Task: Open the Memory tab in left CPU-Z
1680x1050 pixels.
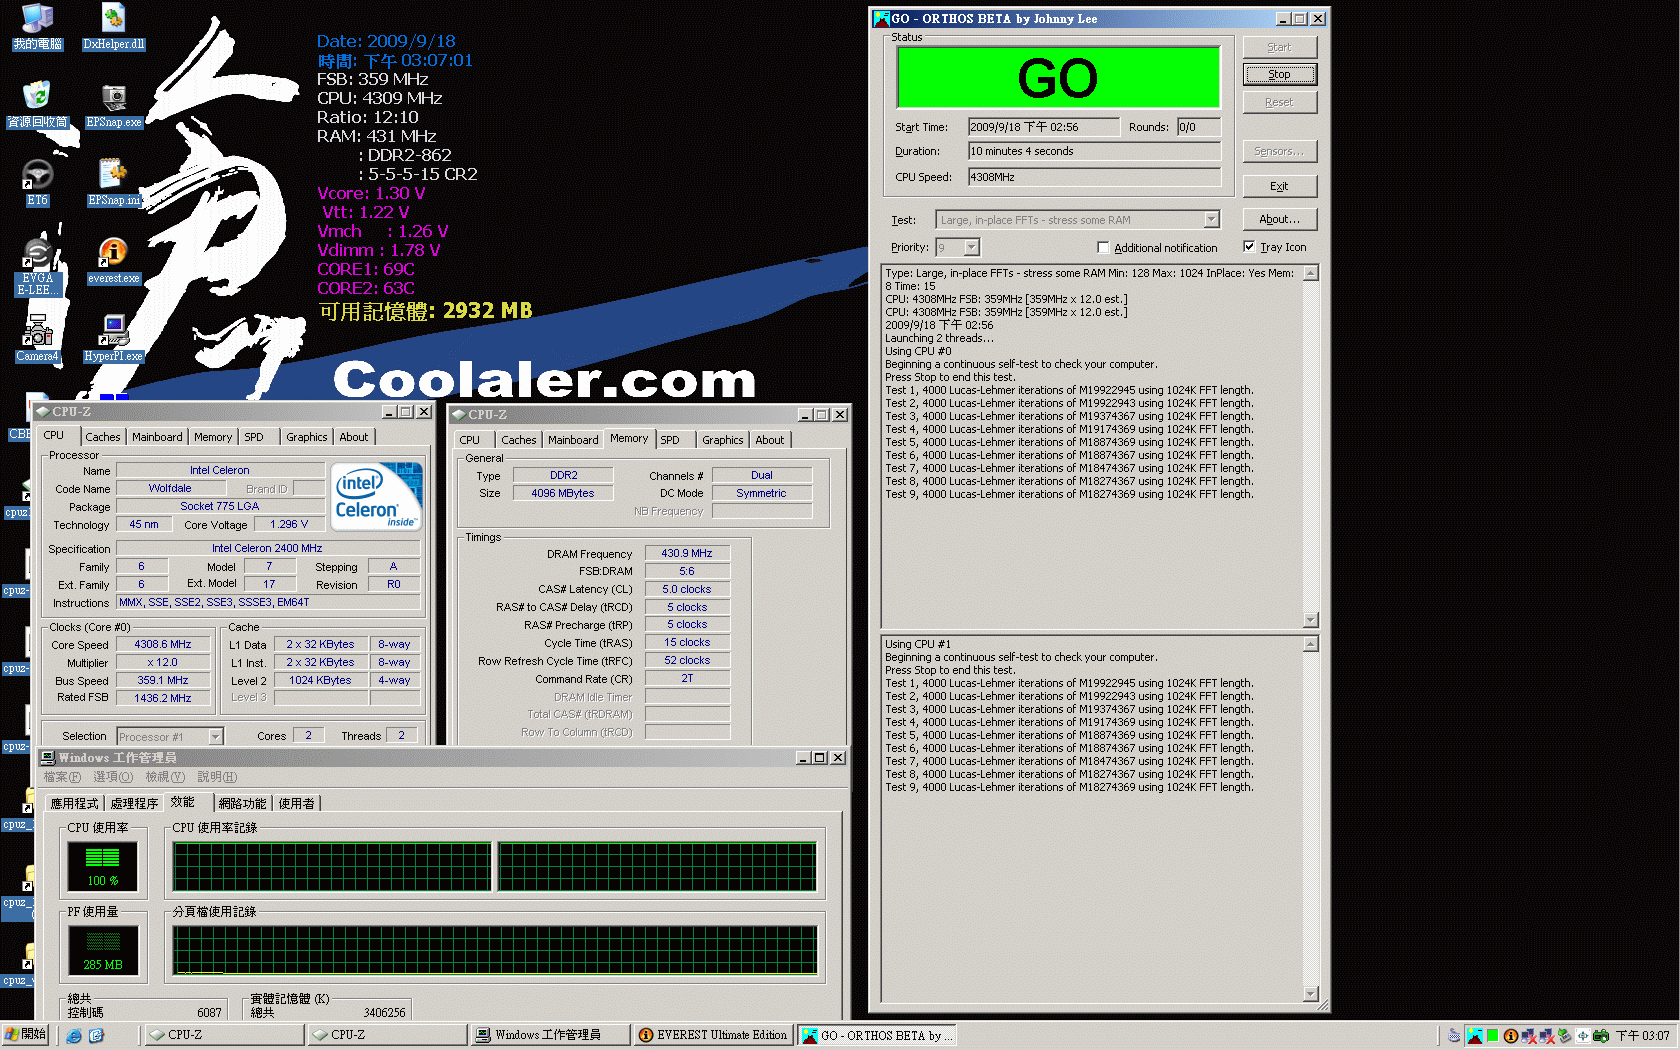Action: [x=213, y=437]
